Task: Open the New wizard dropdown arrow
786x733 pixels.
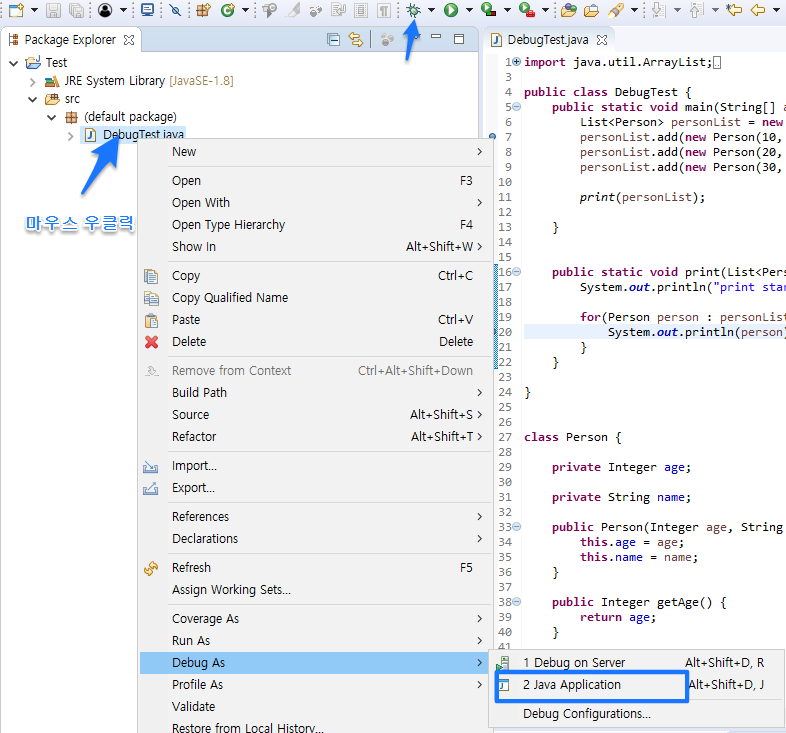Action: (35, 10)
